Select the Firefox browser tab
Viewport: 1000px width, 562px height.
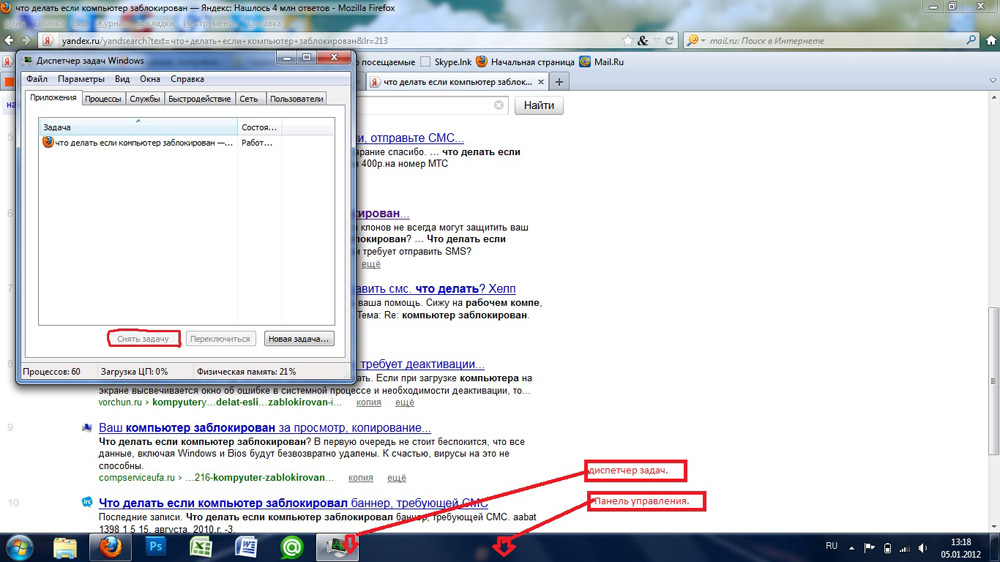click(x=458, y=82)
